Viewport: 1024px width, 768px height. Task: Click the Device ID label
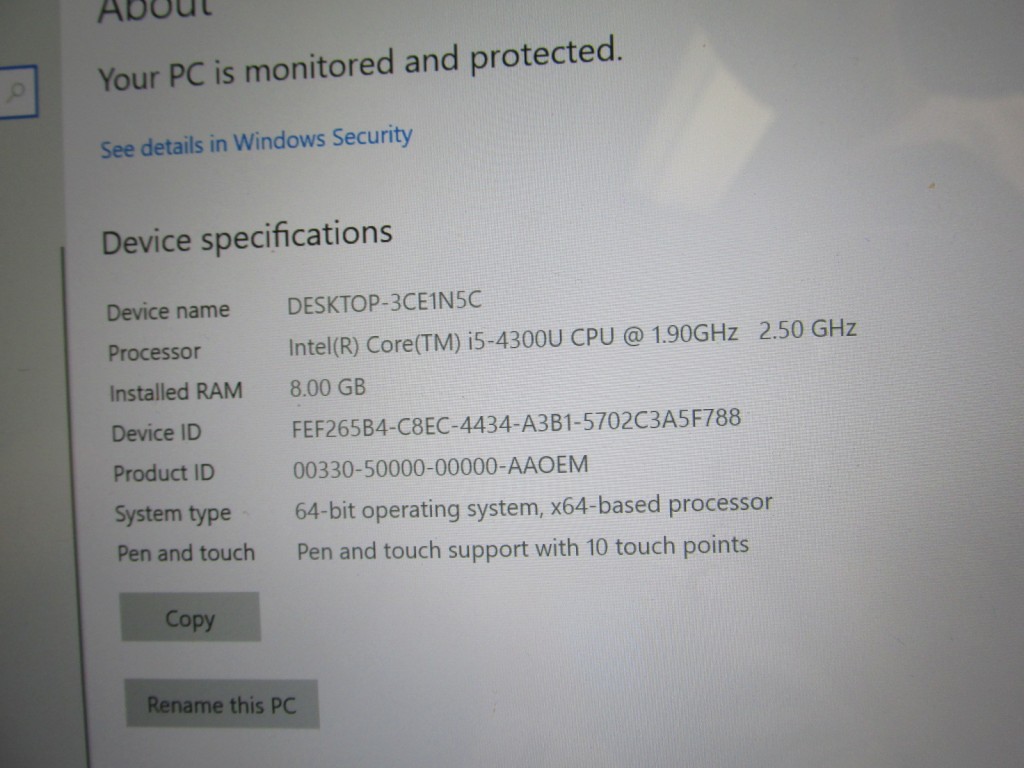pyautogui.click(x=157, y=432)
